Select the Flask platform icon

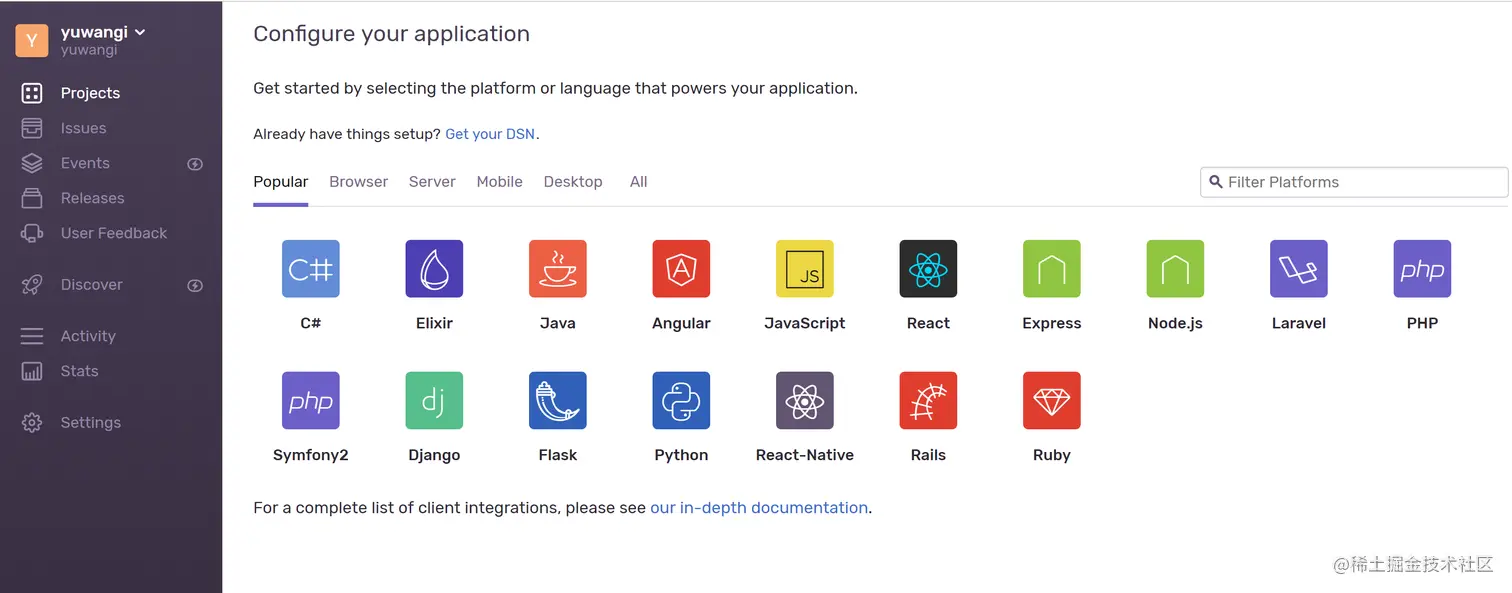pos(558,401)
